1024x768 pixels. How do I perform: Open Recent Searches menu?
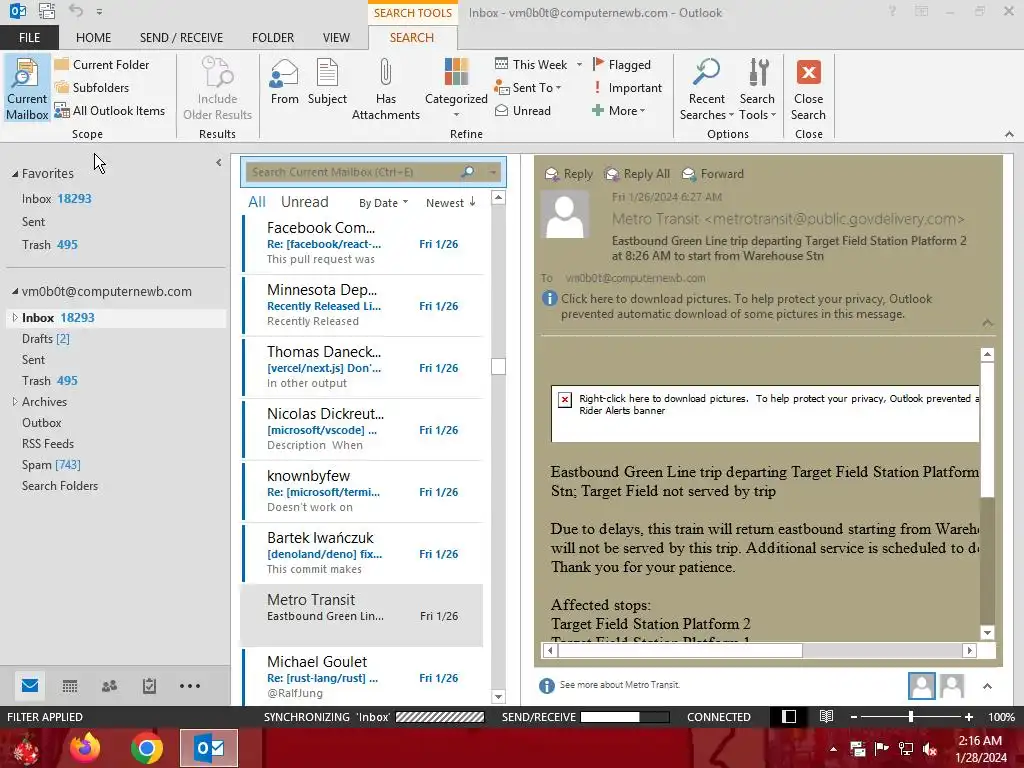pos(707,89)
